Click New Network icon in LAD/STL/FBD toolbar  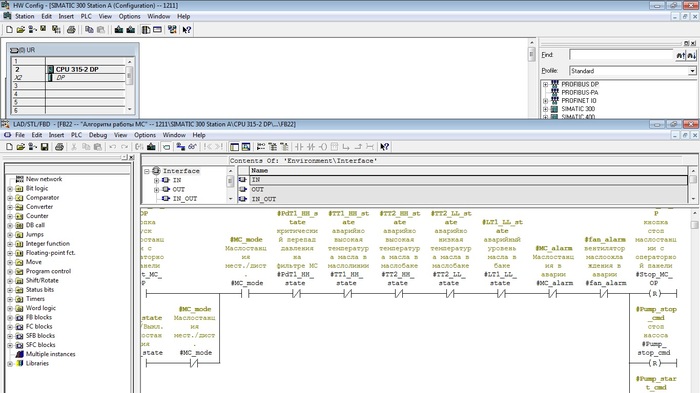coord(261,146)
